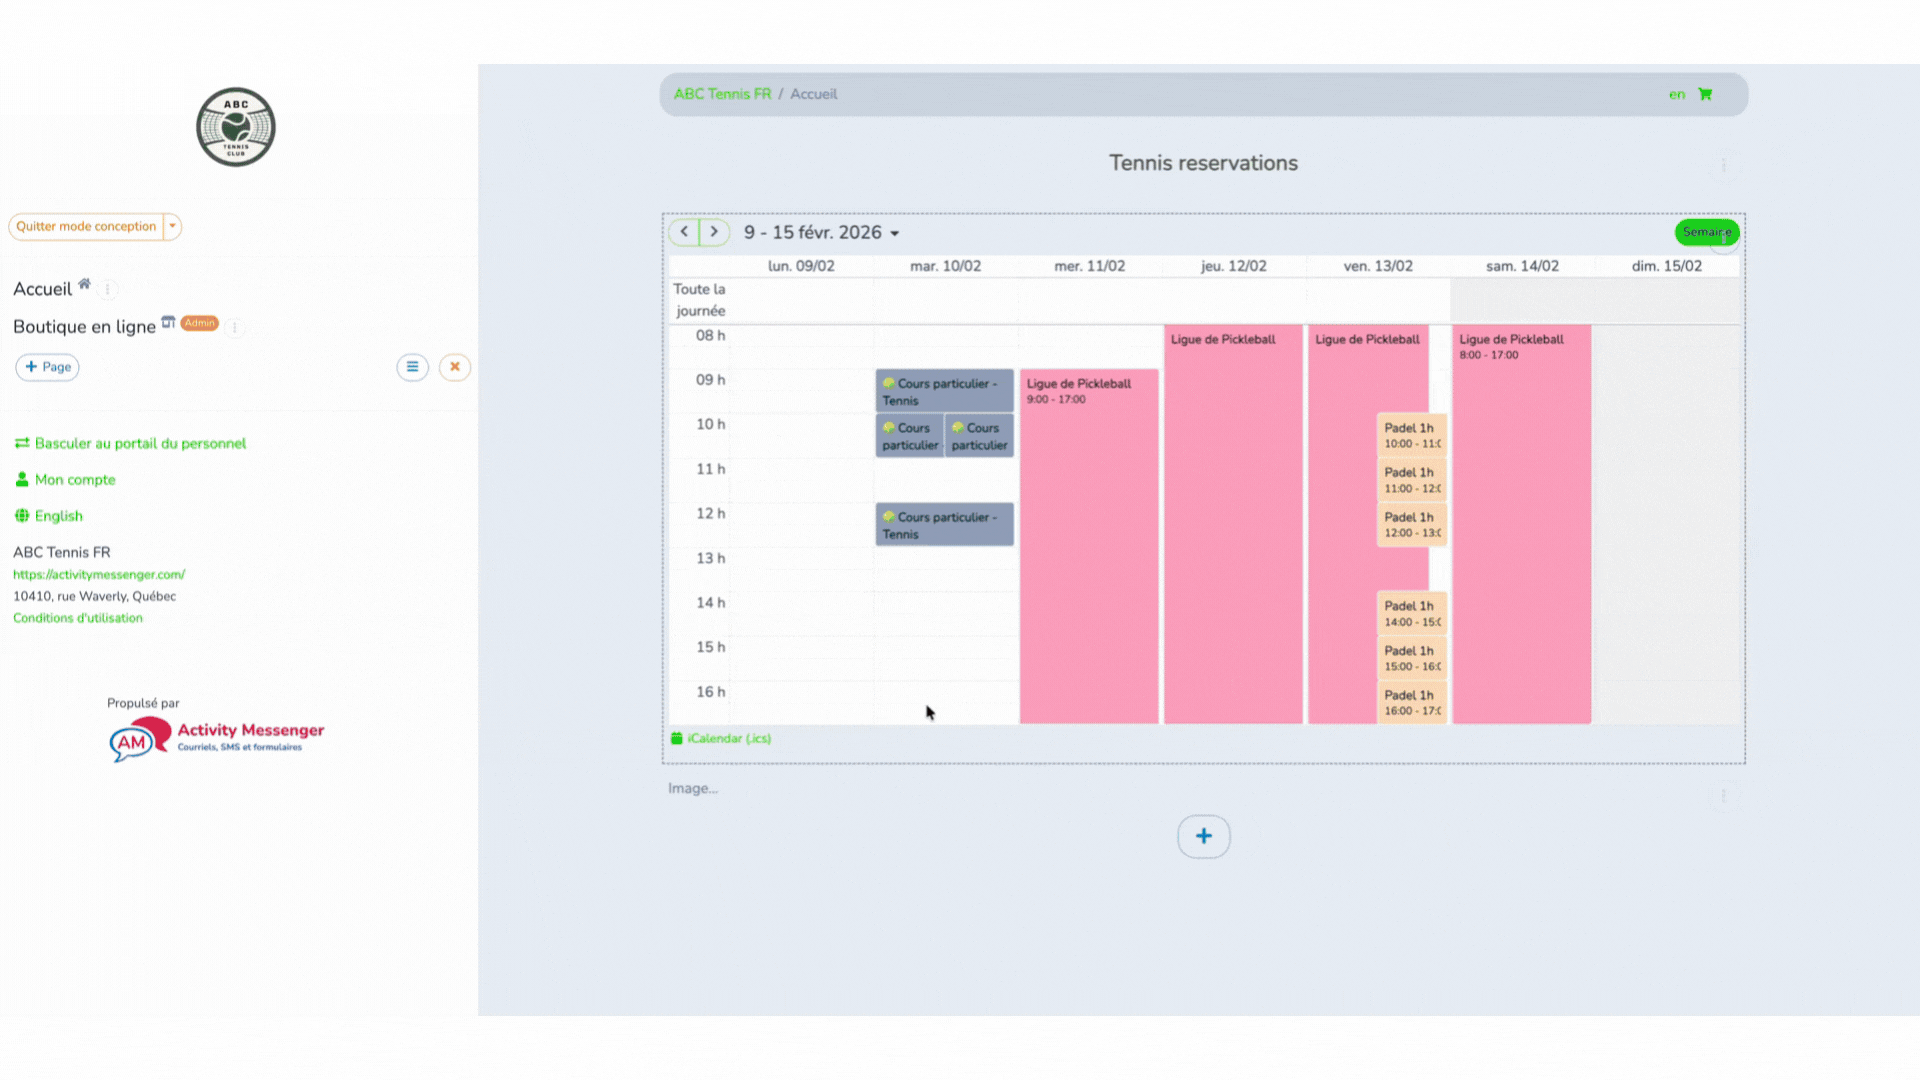Click the hamburger reorder icon near Page button
The width and height of the screenshot is (1920, 1080).
coord(413,367)
